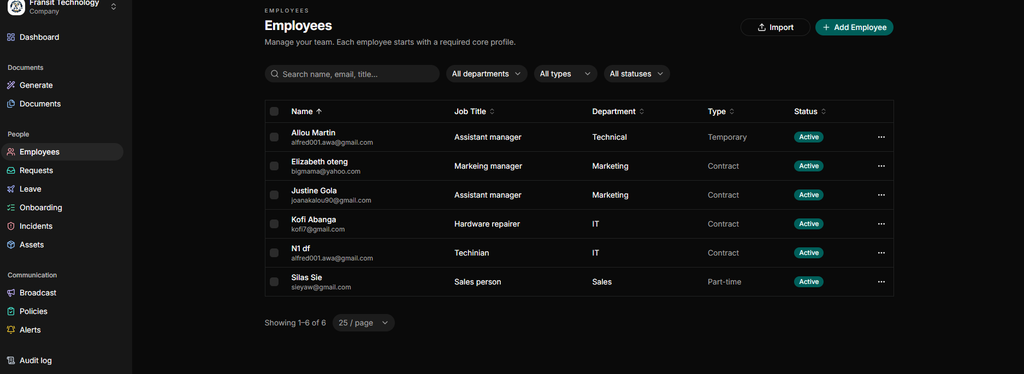
Task: Select N1 df's row checkbox
Action: click(x=274, y=253)
